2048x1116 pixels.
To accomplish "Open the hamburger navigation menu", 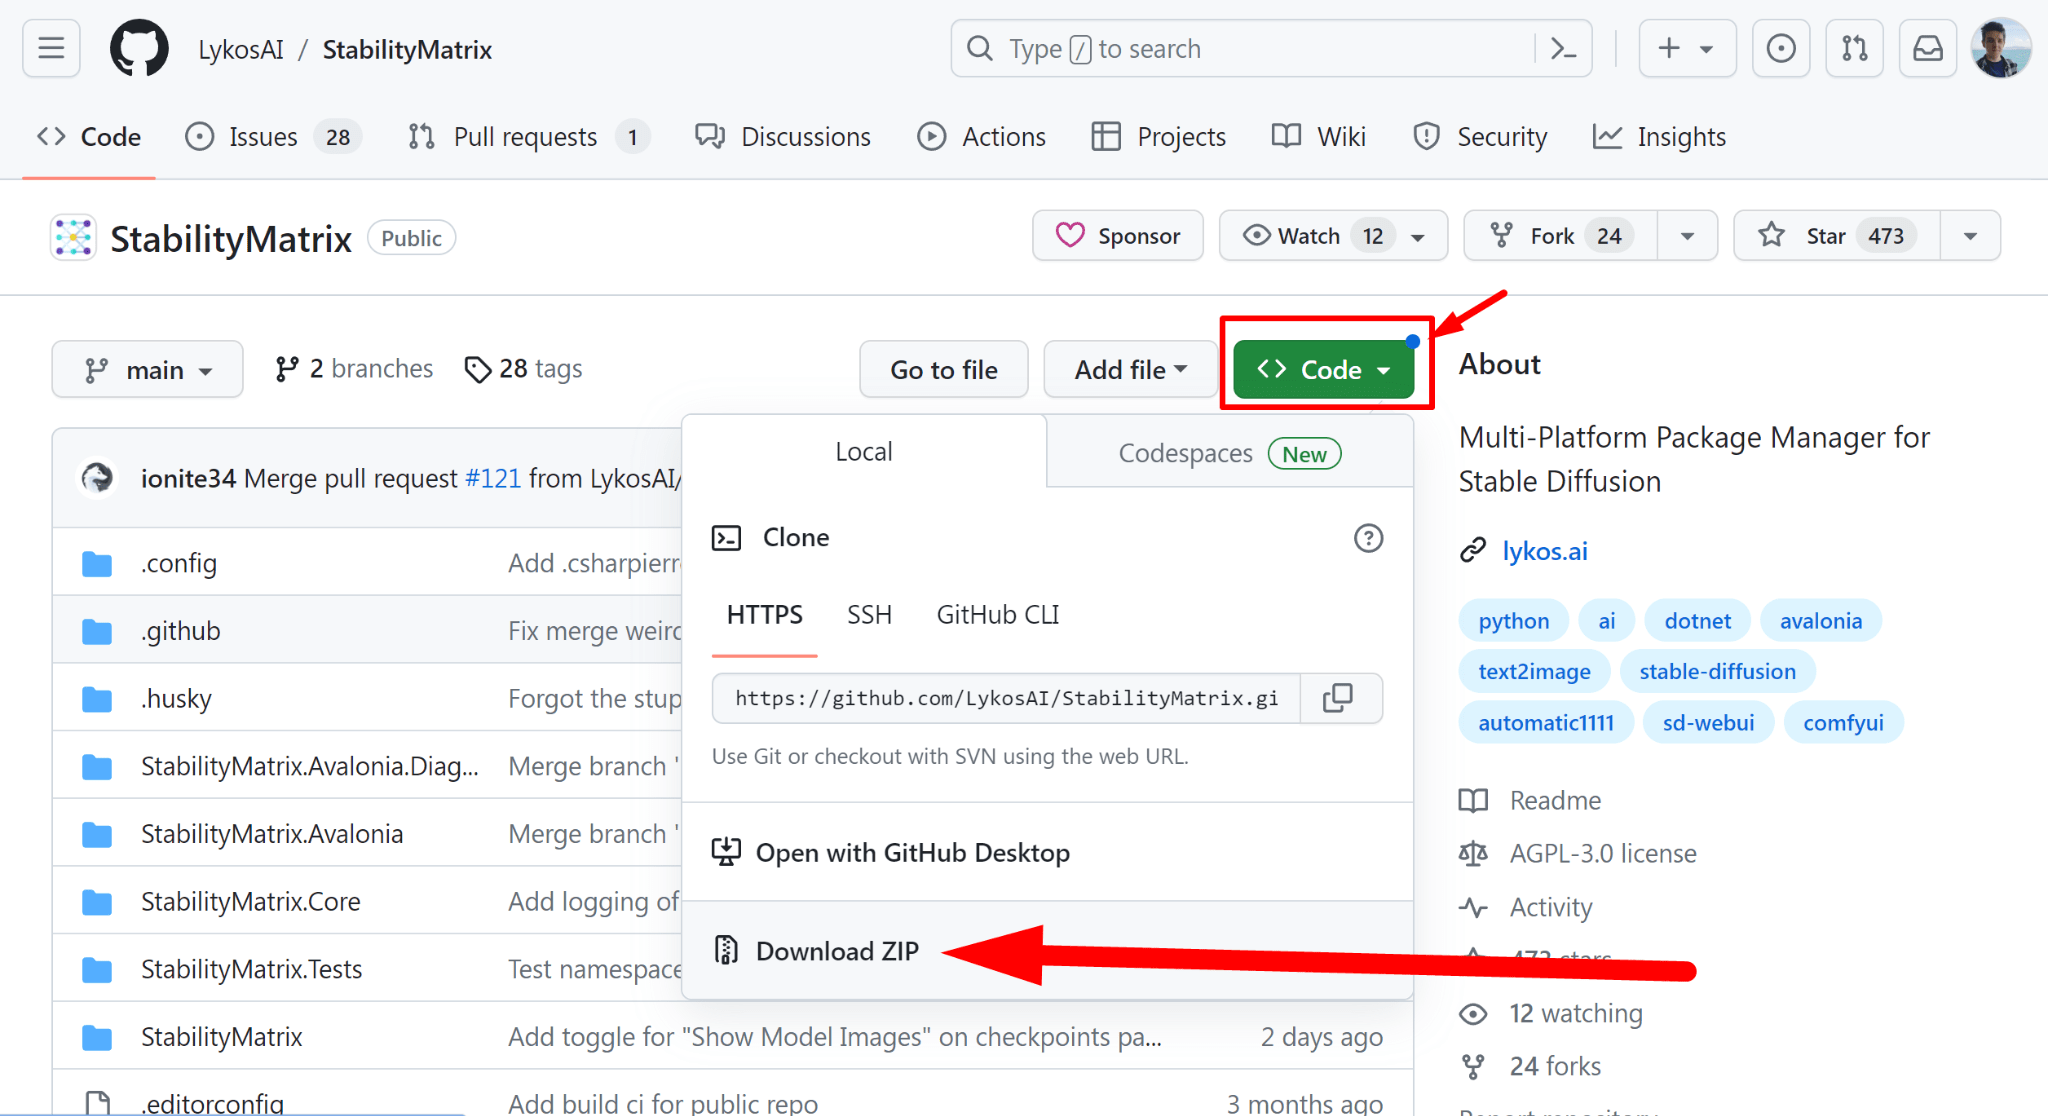I will pos(51,49).
